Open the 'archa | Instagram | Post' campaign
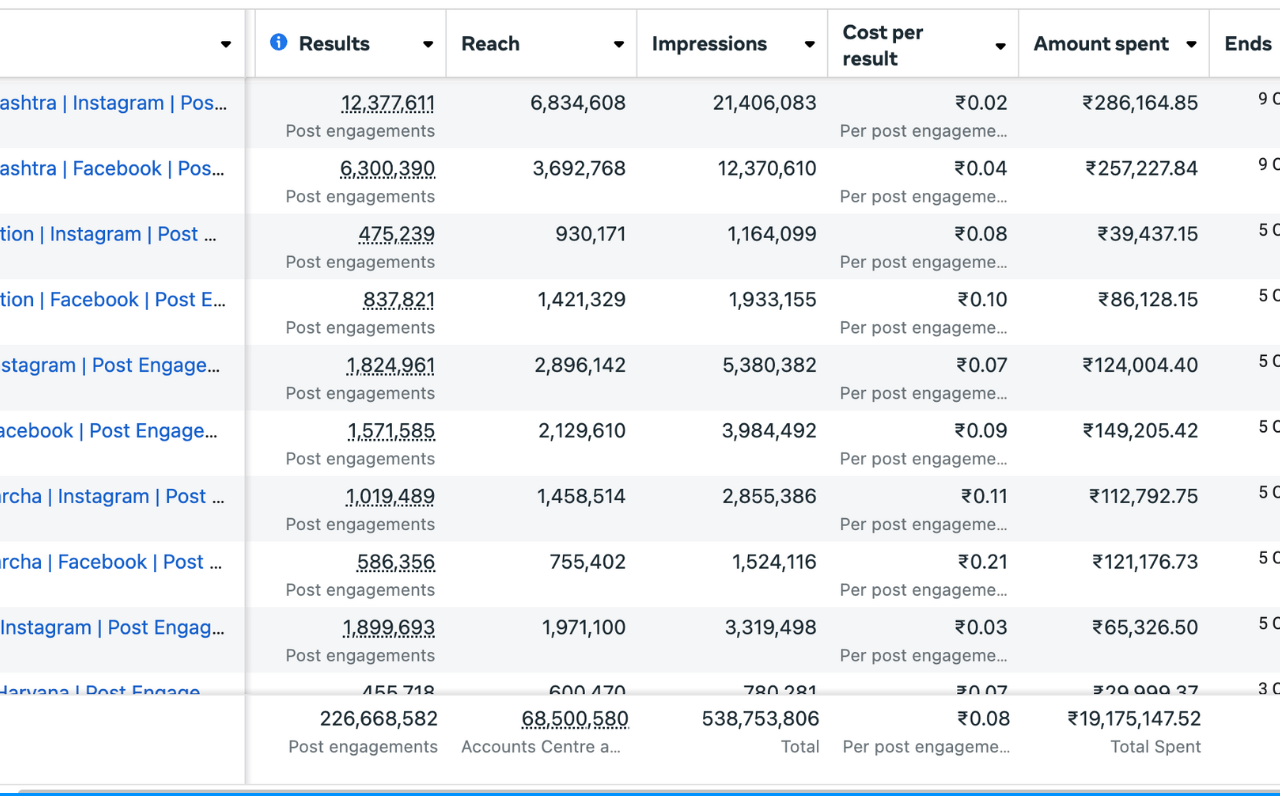The width and height of the screenshot is (1280, 796). point(112,496)
